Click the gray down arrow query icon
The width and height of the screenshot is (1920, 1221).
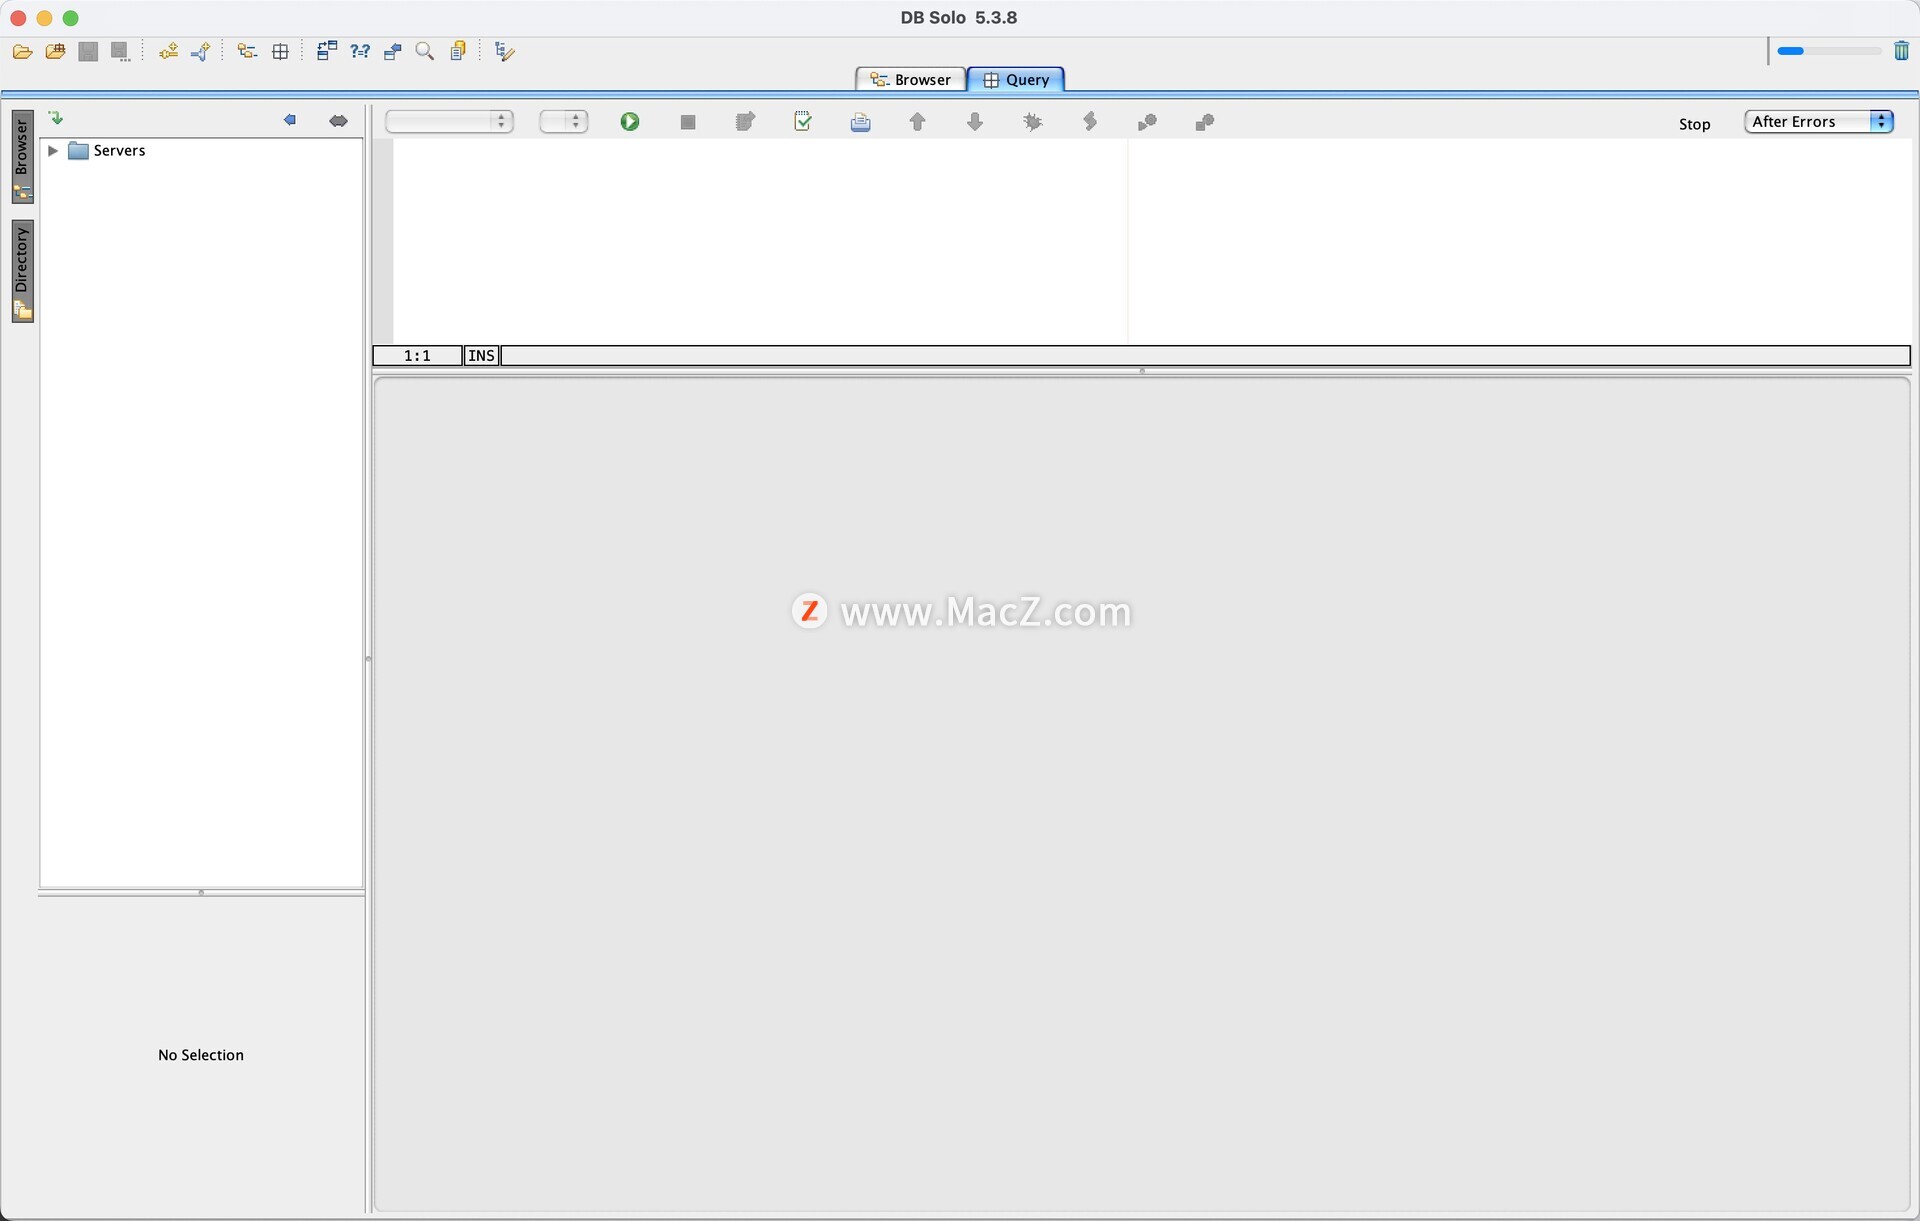975,122
